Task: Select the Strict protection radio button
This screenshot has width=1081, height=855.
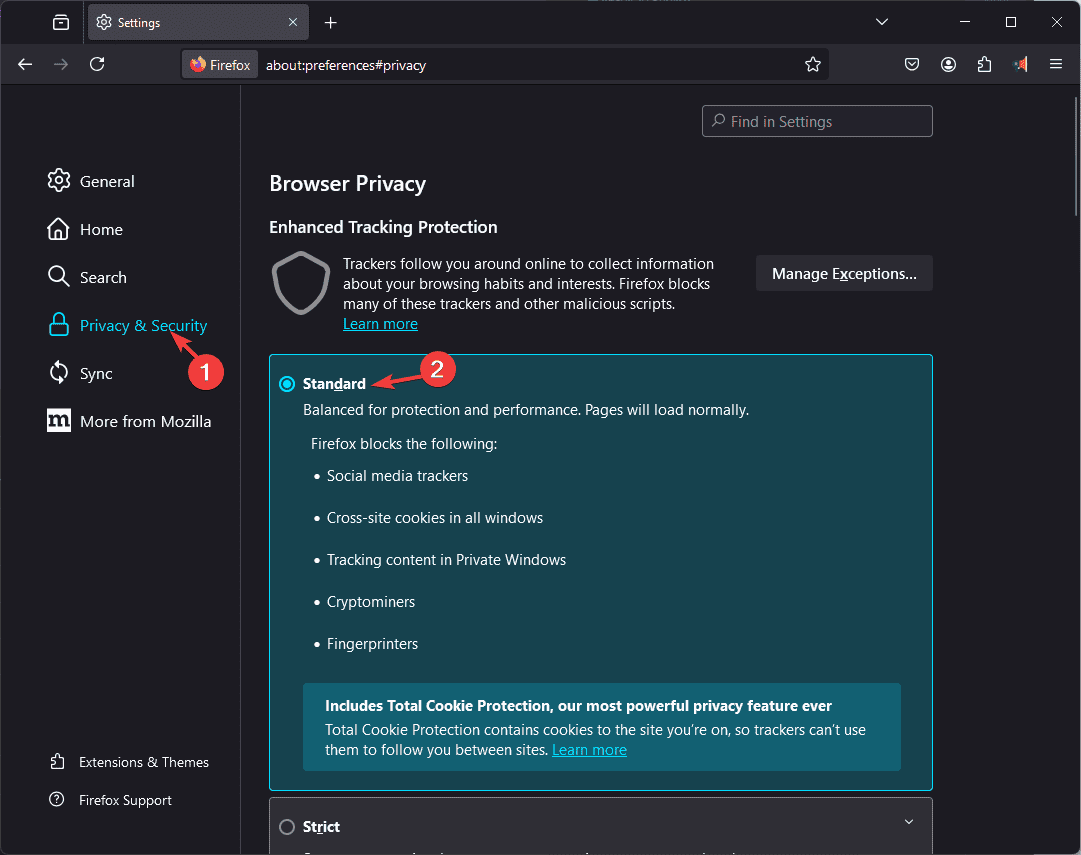Action: pyautogui.click(x=287, y=827)
